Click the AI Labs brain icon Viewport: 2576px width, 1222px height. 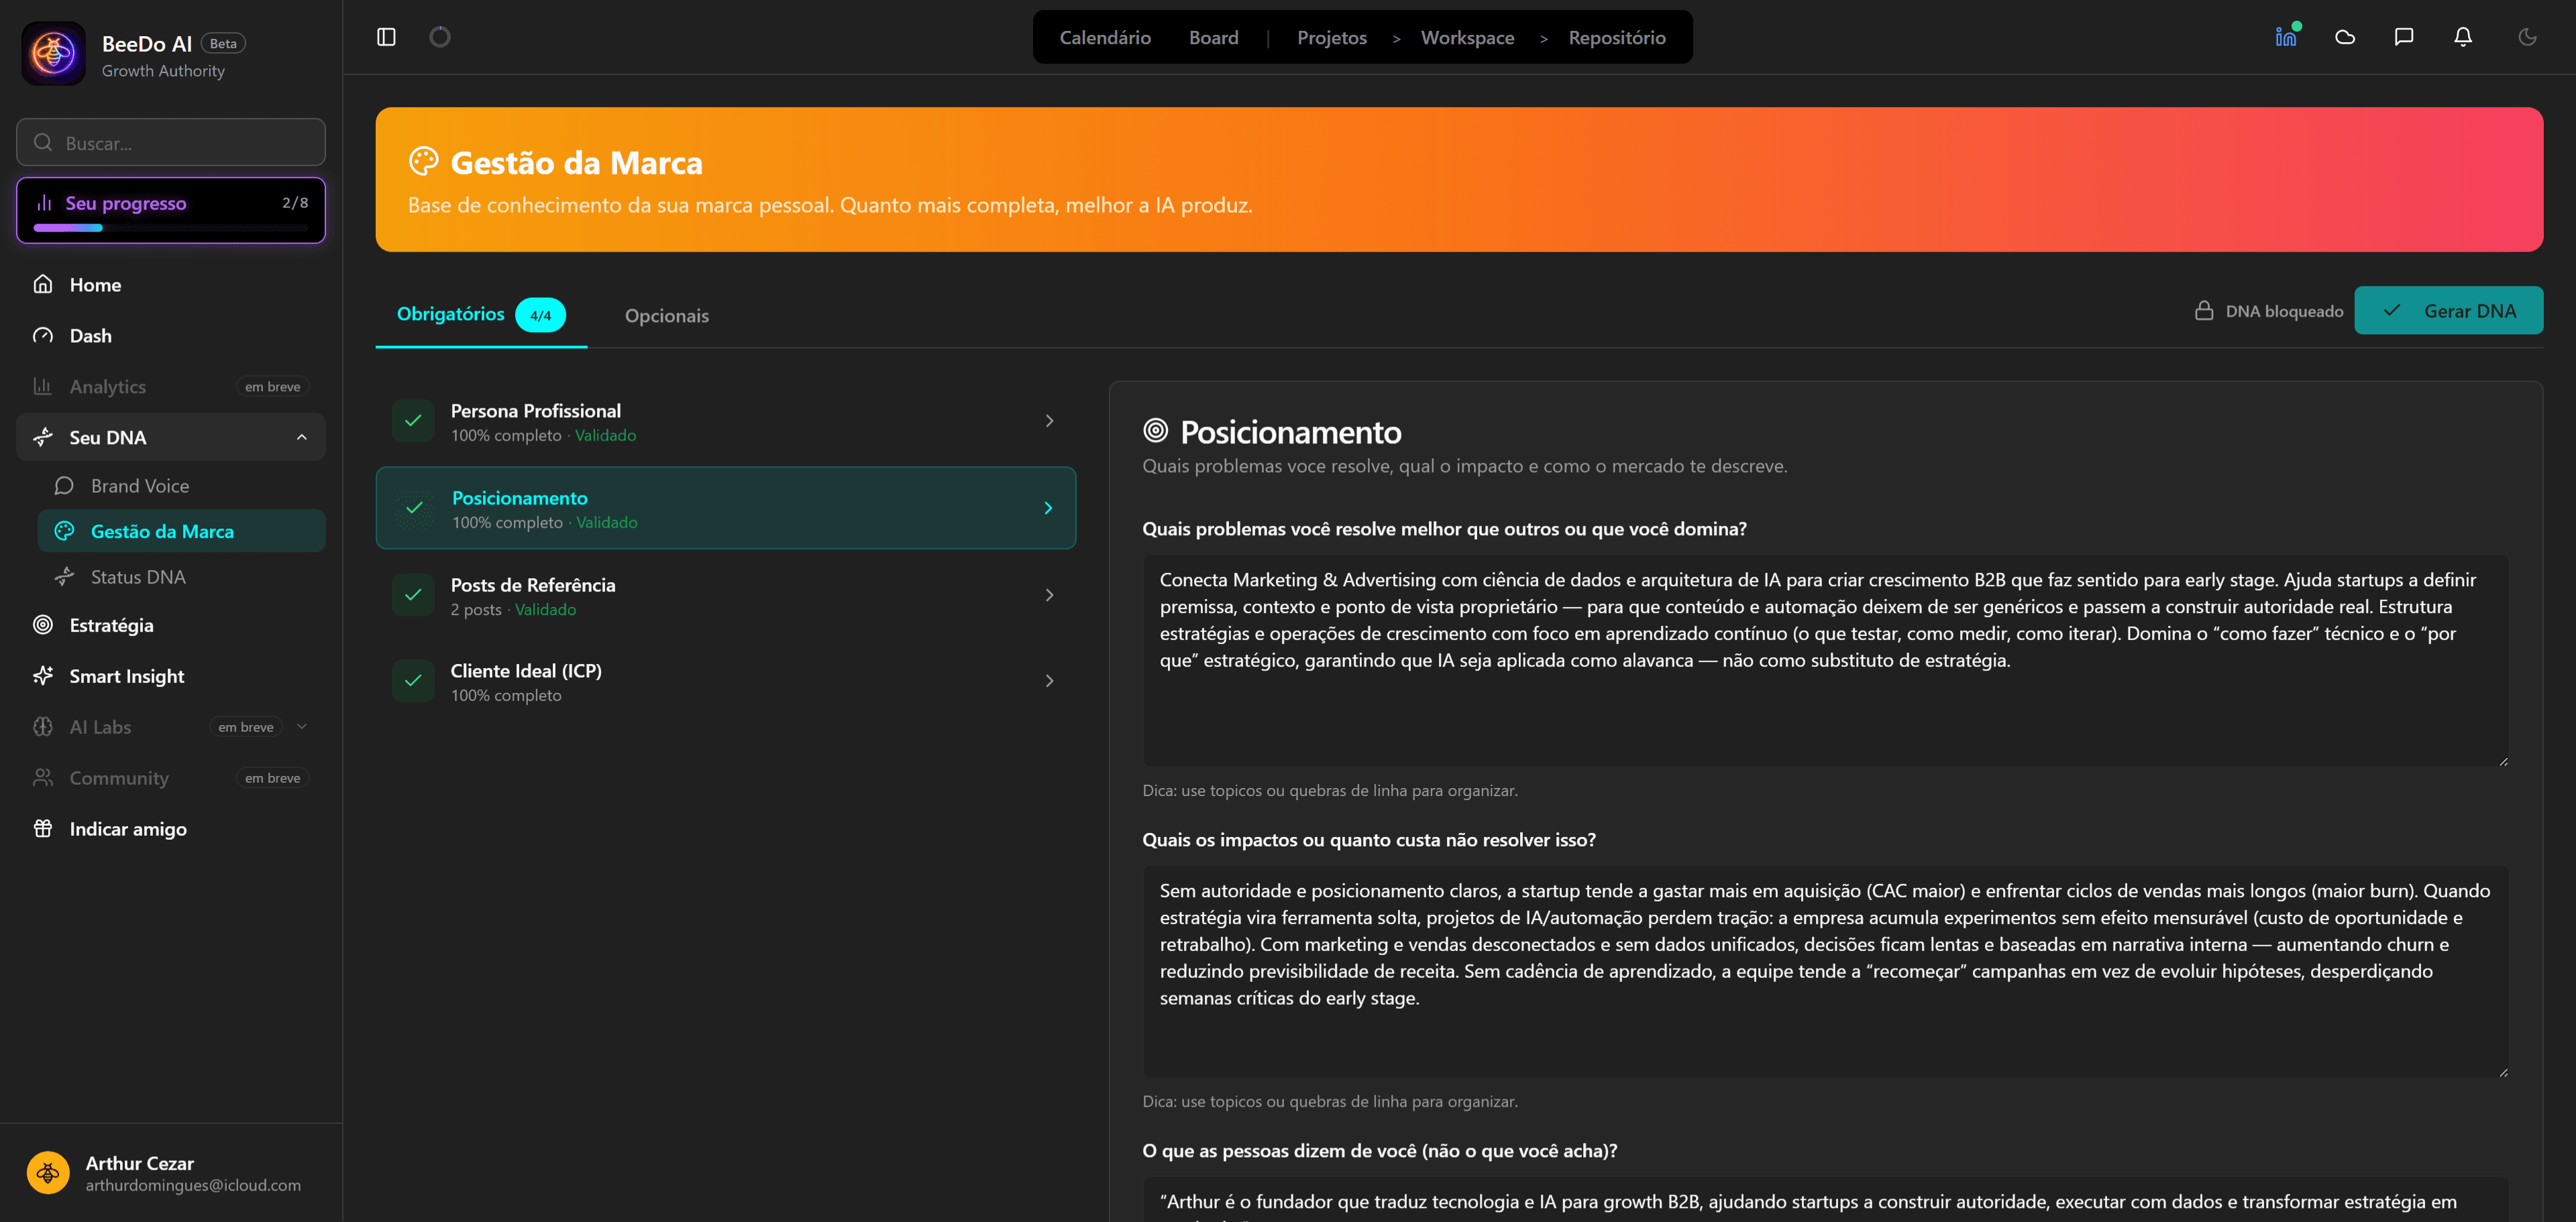coord(43,727)
